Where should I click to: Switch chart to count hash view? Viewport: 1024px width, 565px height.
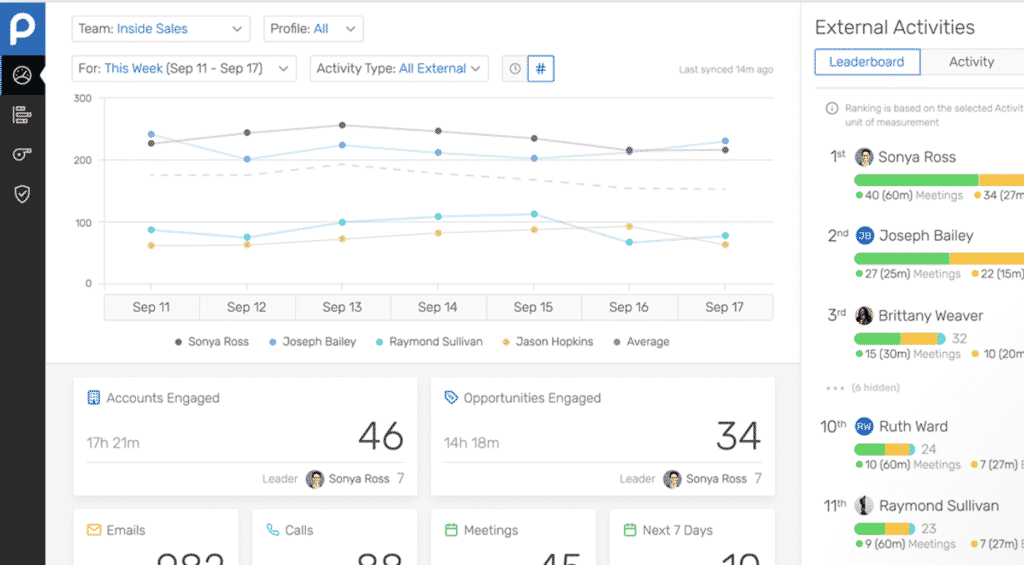pyautogui.click(x=541, y=69)
